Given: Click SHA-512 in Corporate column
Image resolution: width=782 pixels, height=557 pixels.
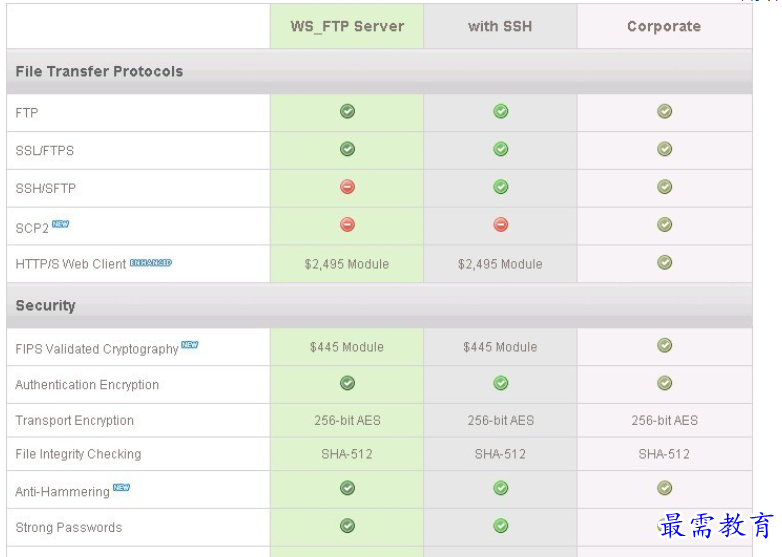Looking at the screenshot, I should [664, 454].
